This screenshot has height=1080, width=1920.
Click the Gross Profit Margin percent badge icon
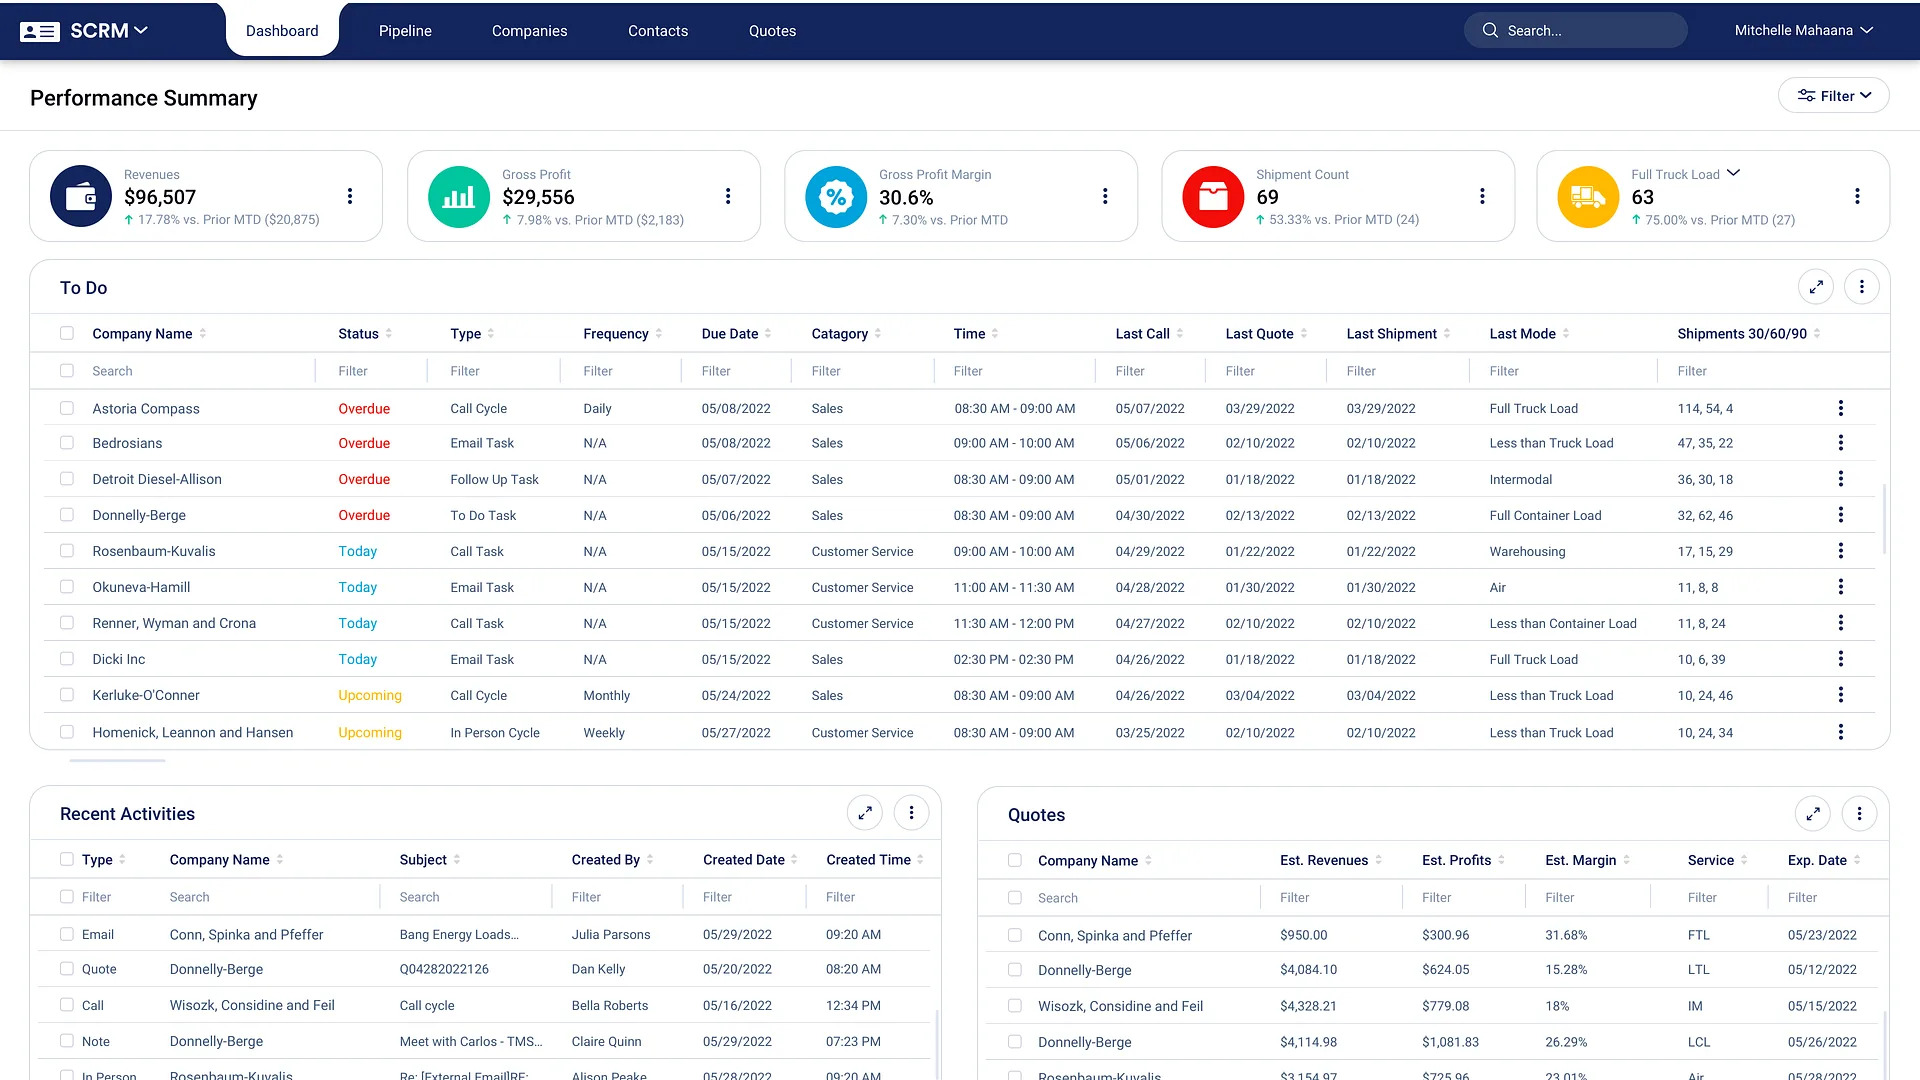tap(835, 196)
